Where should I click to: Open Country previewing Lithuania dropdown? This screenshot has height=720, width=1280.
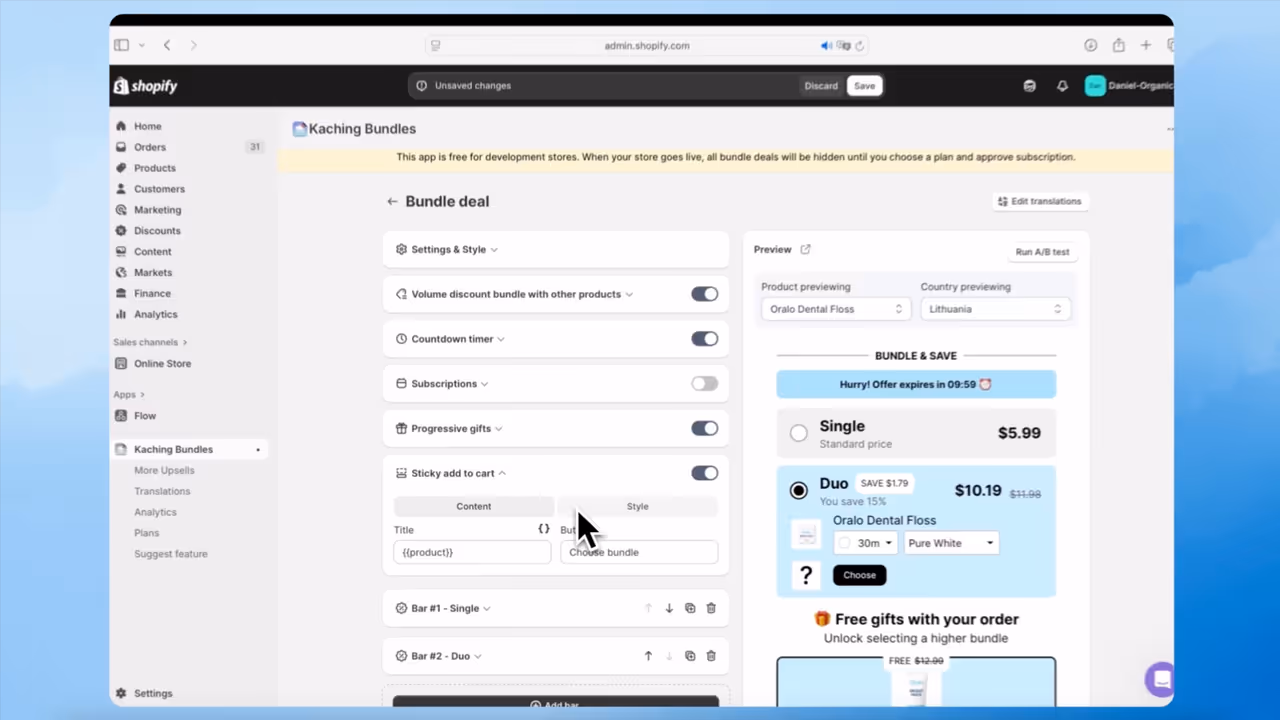995,309
